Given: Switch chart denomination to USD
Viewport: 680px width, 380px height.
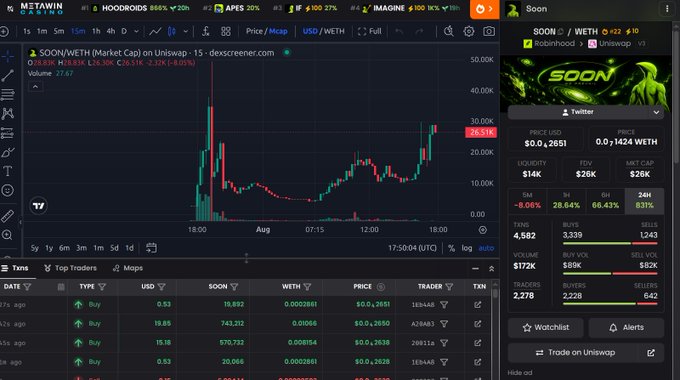Looking at the screenshot, I should pos(310,31).
